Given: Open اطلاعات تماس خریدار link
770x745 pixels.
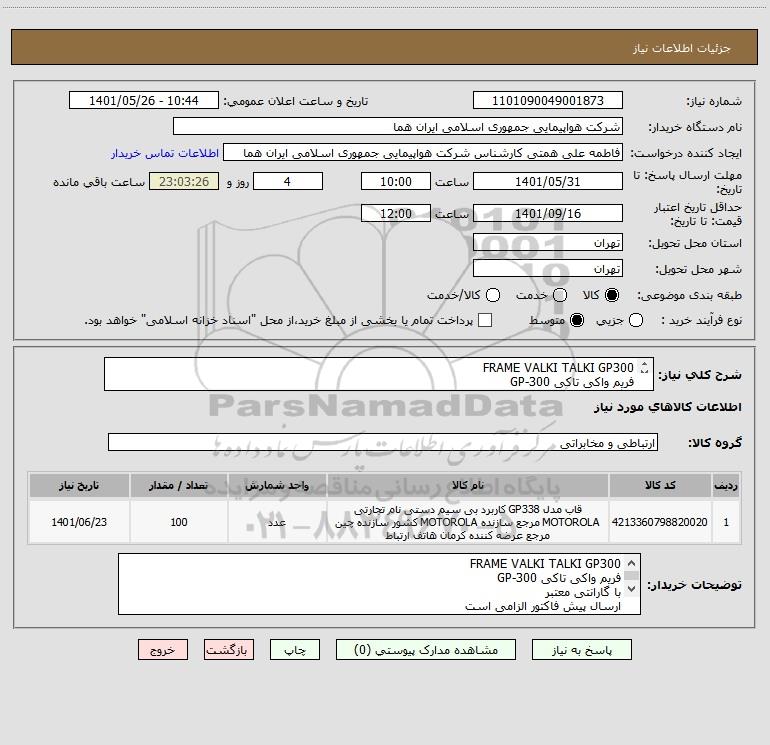Looking at the screenshot, I should click(x=165, y=153).
